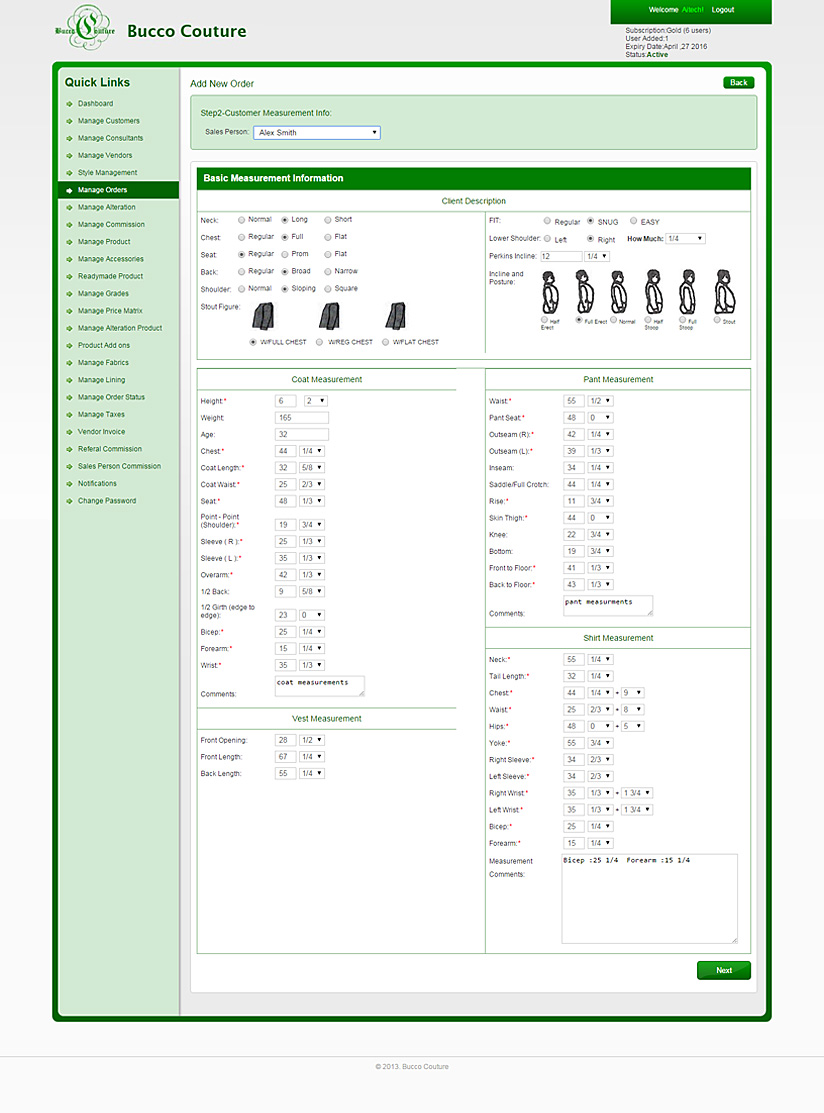This screenshot has width=824, height=1113.
Task: Open Referal Commission link
Action: 109,449
